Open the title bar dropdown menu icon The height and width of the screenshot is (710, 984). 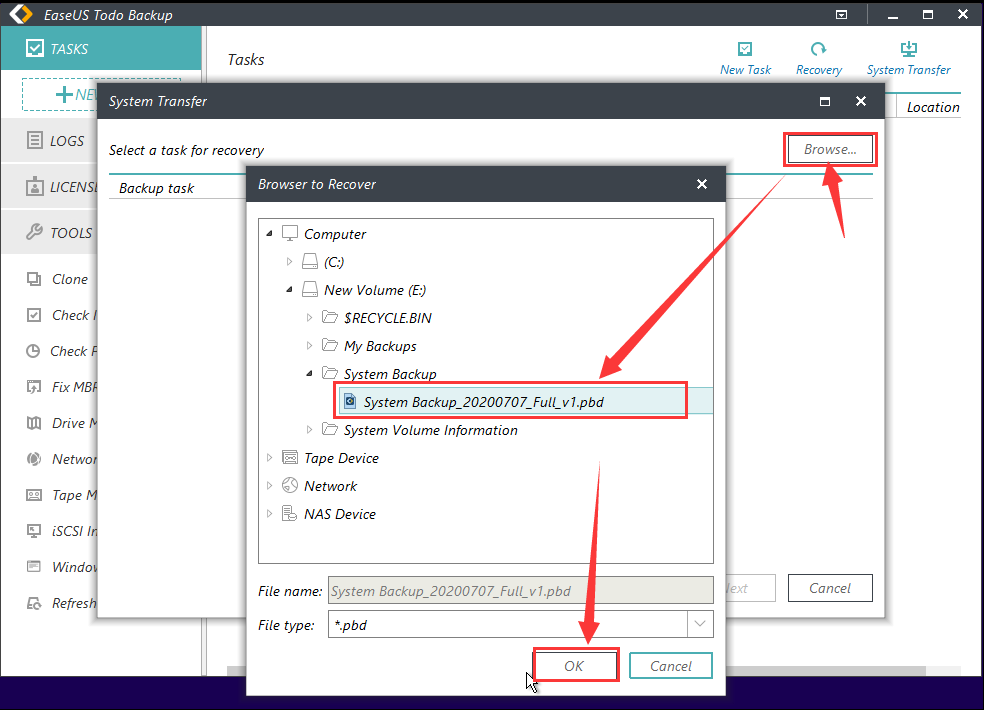tap(842, 14)
